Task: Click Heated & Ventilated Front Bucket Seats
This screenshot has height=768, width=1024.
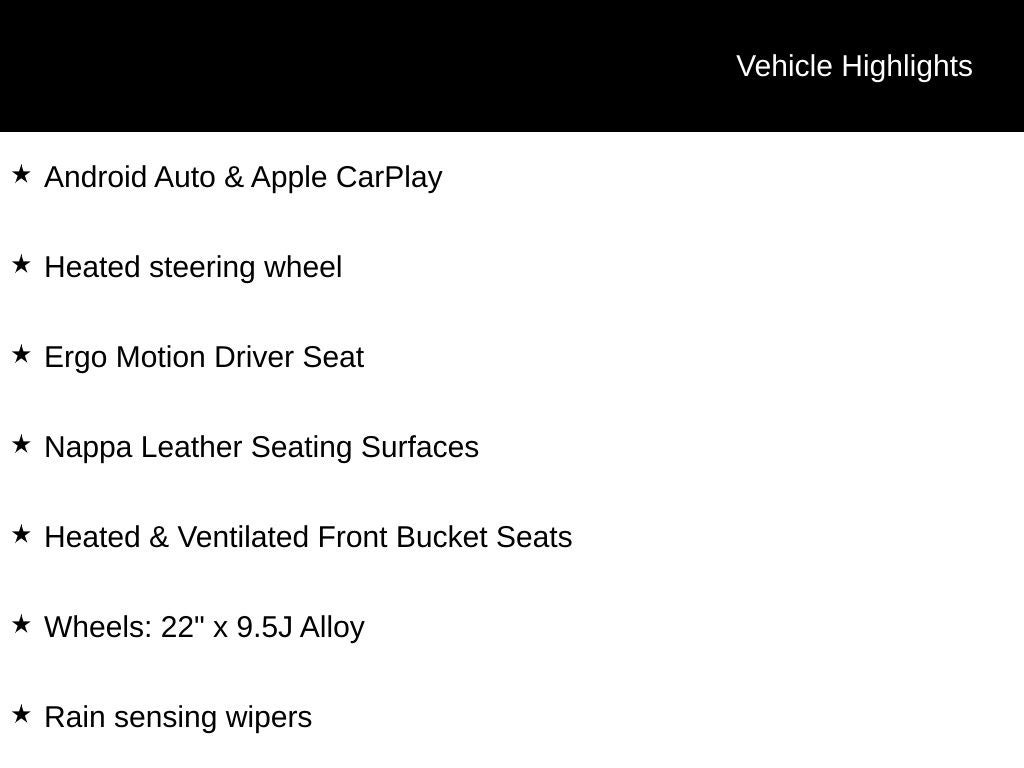Action: [308, 537]
